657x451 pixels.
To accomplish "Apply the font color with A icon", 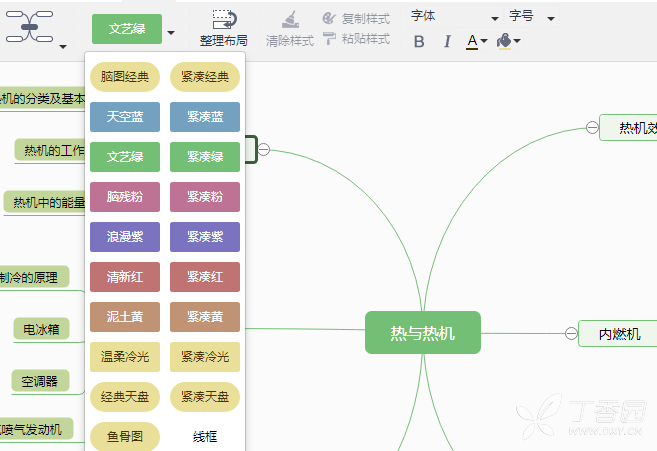I will 472,41.
